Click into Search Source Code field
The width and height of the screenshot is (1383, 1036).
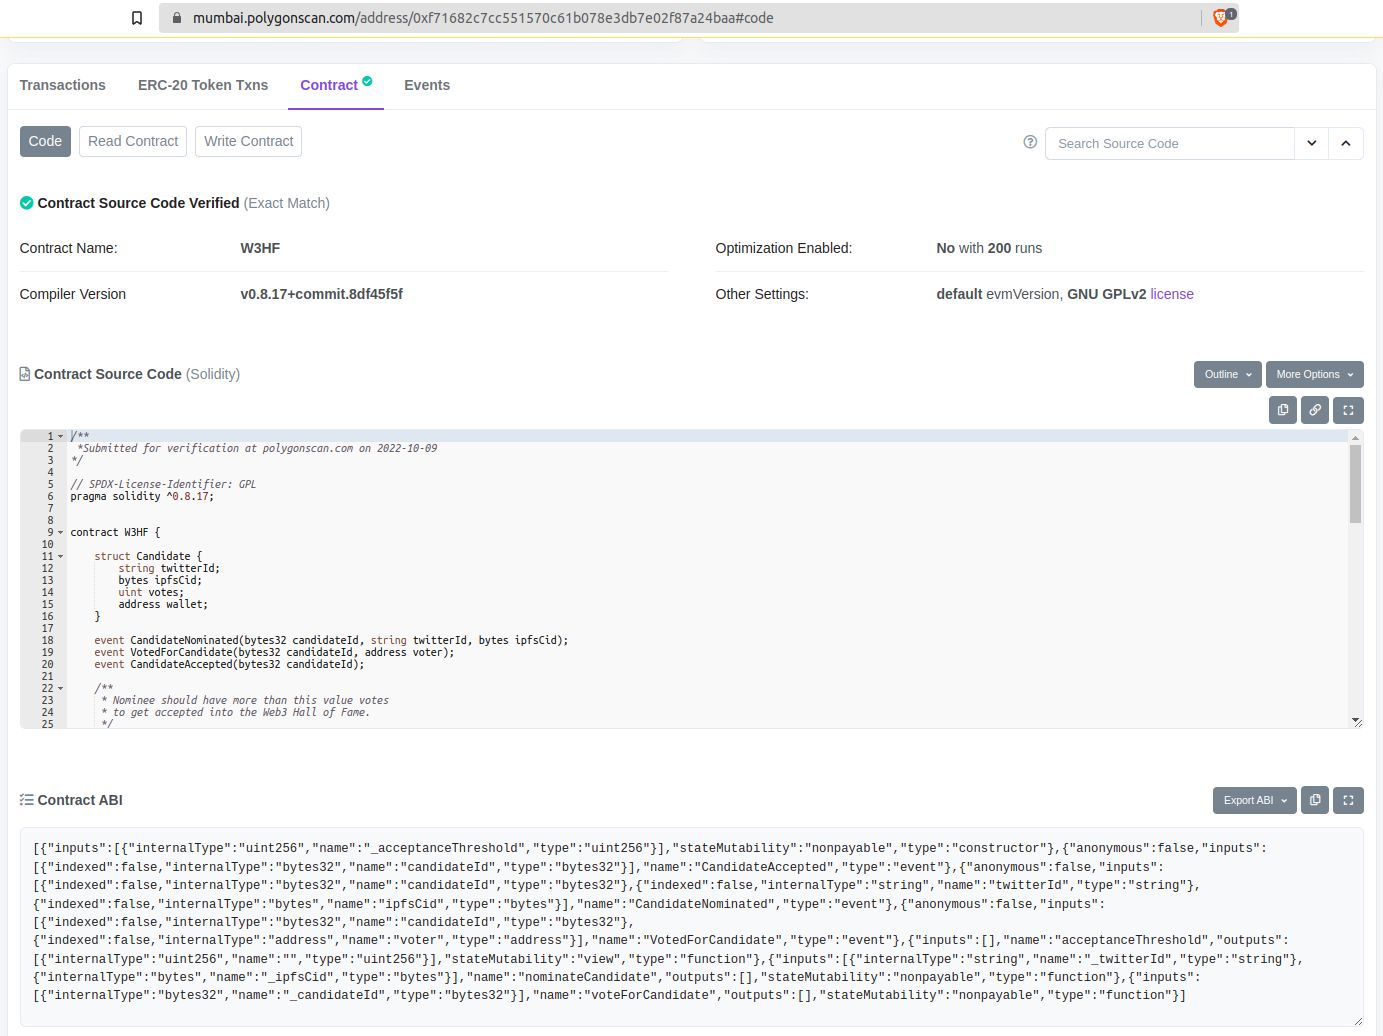[x=1170, y=143]
